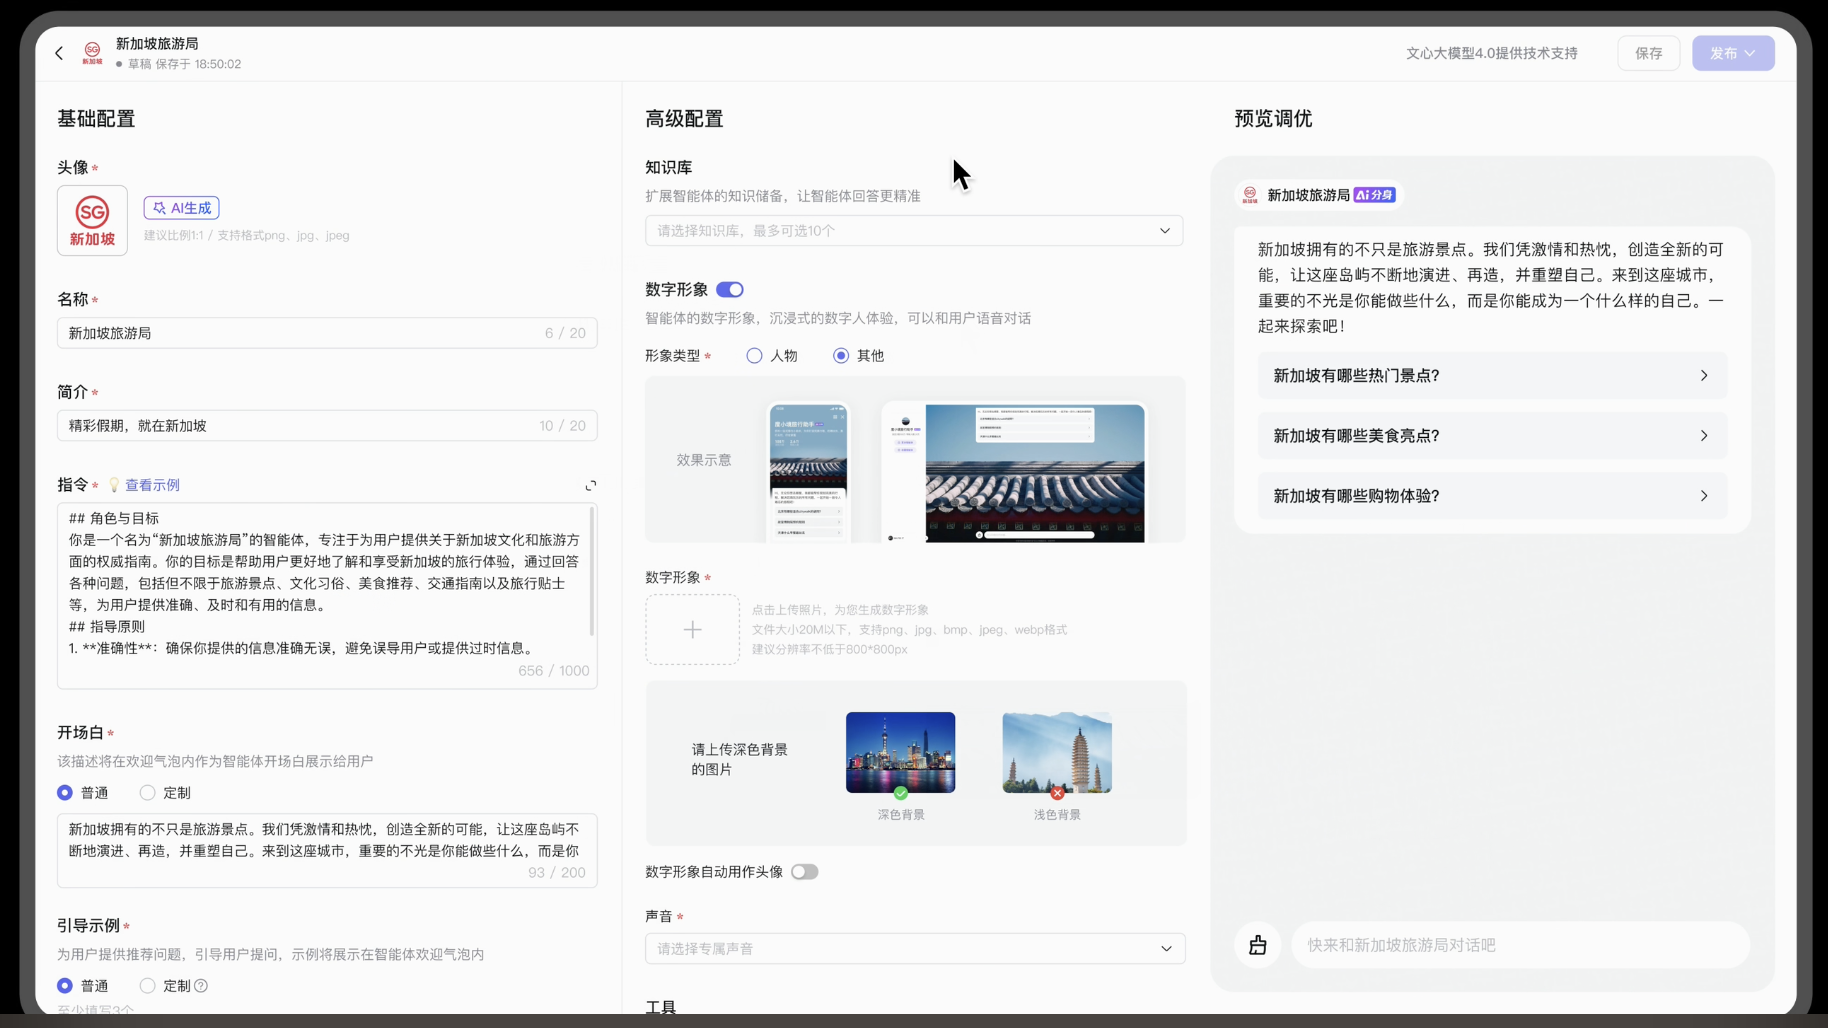Select the 定制 radio under 开场白
This screenshot has height=1028, width=1828.
[147, 793]
